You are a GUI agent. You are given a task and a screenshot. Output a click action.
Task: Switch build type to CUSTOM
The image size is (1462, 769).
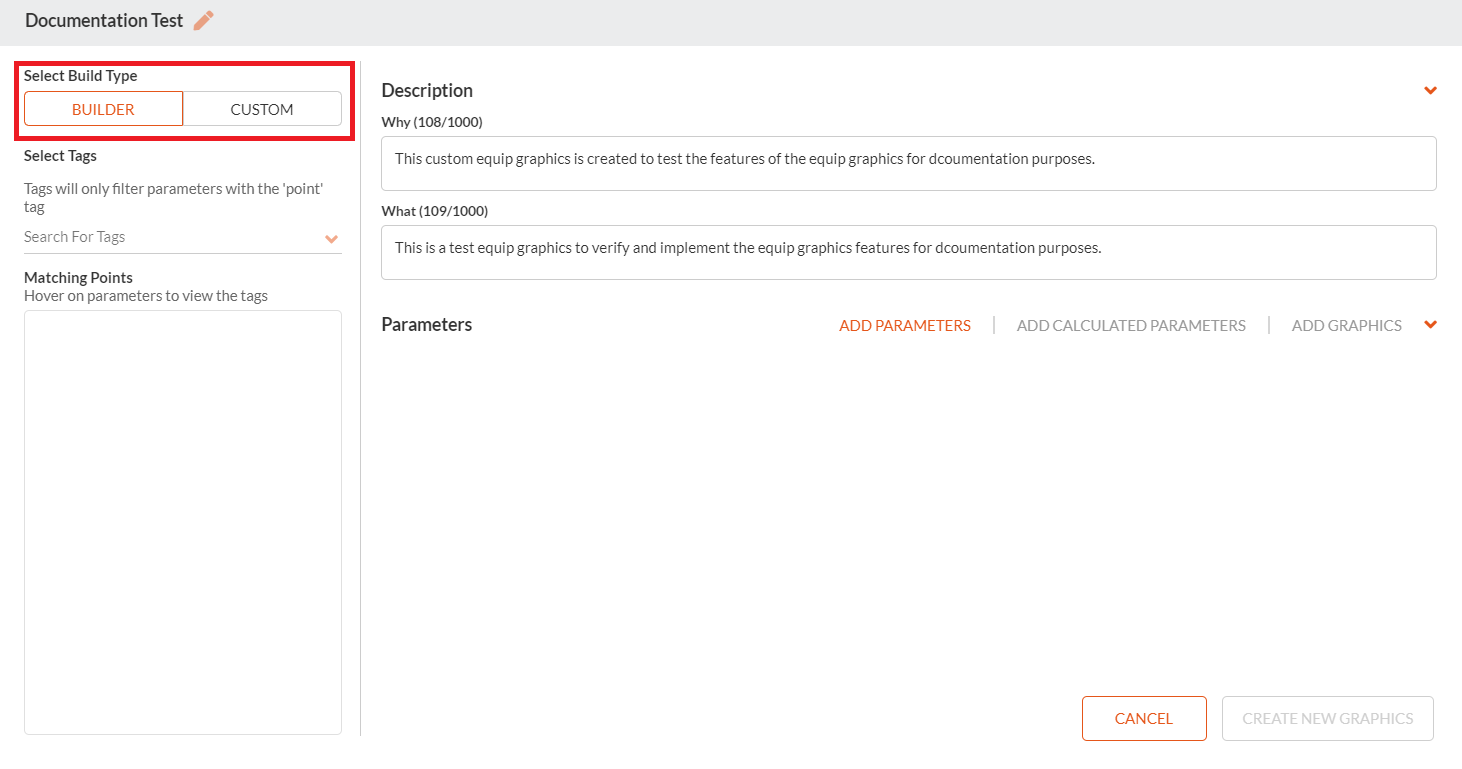click(262, 109)
